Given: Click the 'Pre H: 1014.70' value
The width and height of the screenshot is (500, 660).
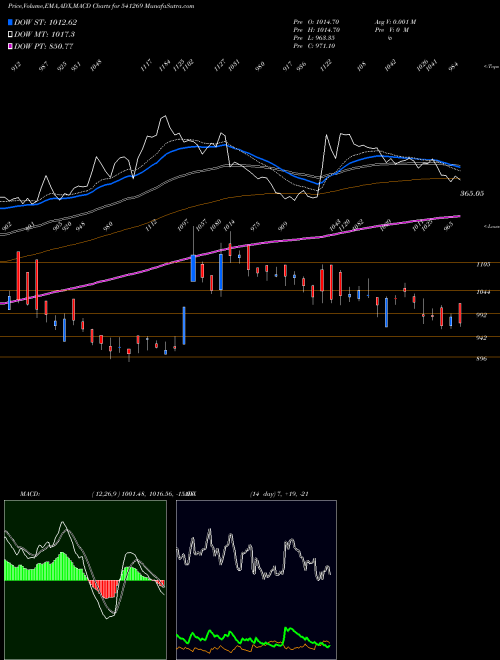Looking at the screenshot, I should (x=316, y=30).
